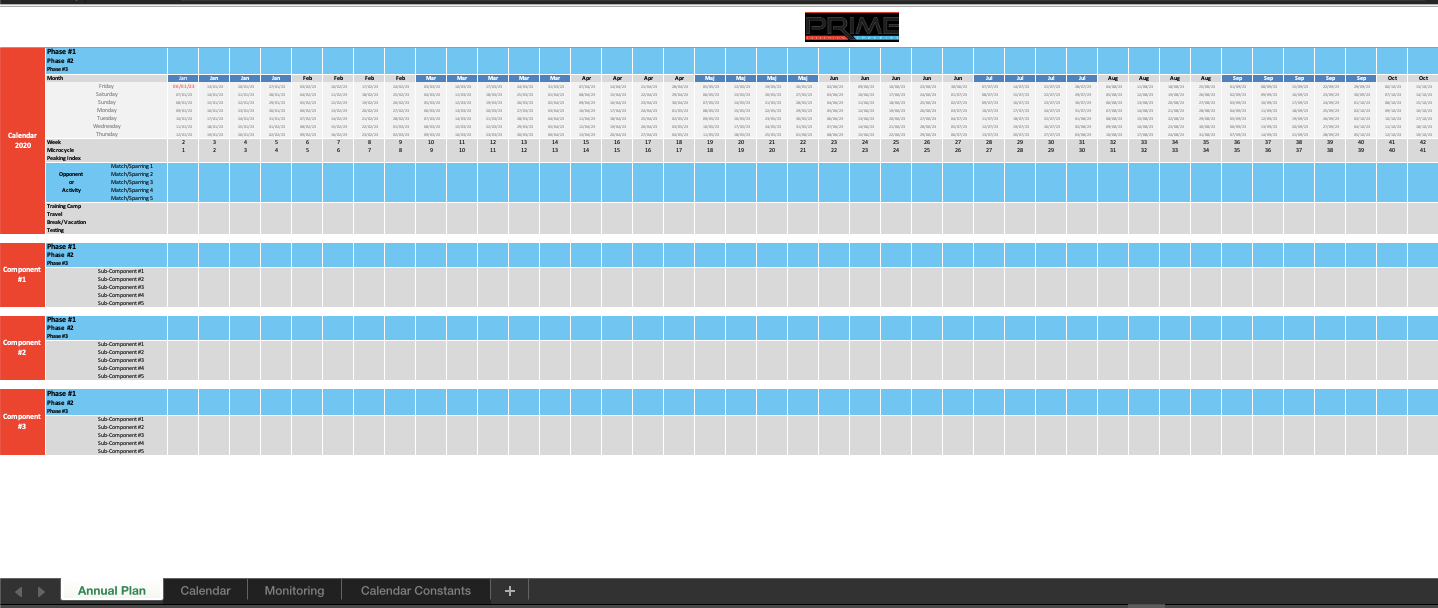This screenshot has width=1438, height=608.
Task: Switch to the Calendar sheet tab
Action: point(205,591)
